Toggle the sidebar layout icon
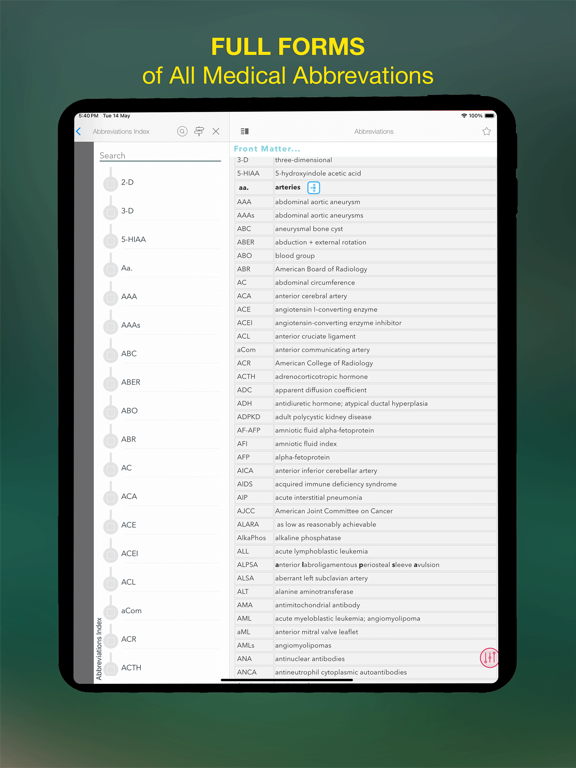 click(x=245, y=131)
